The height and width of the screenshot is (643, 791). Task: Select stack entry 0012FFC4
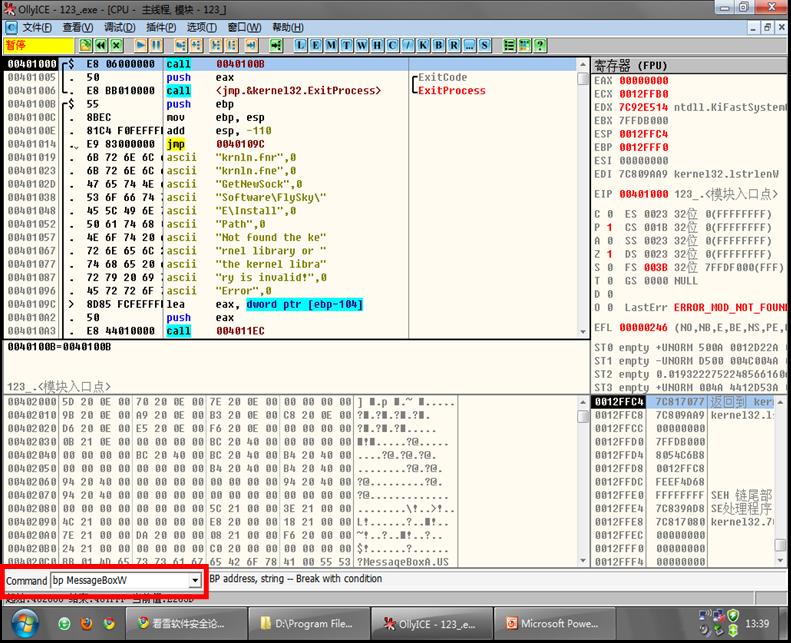click(x=684, y=402)
